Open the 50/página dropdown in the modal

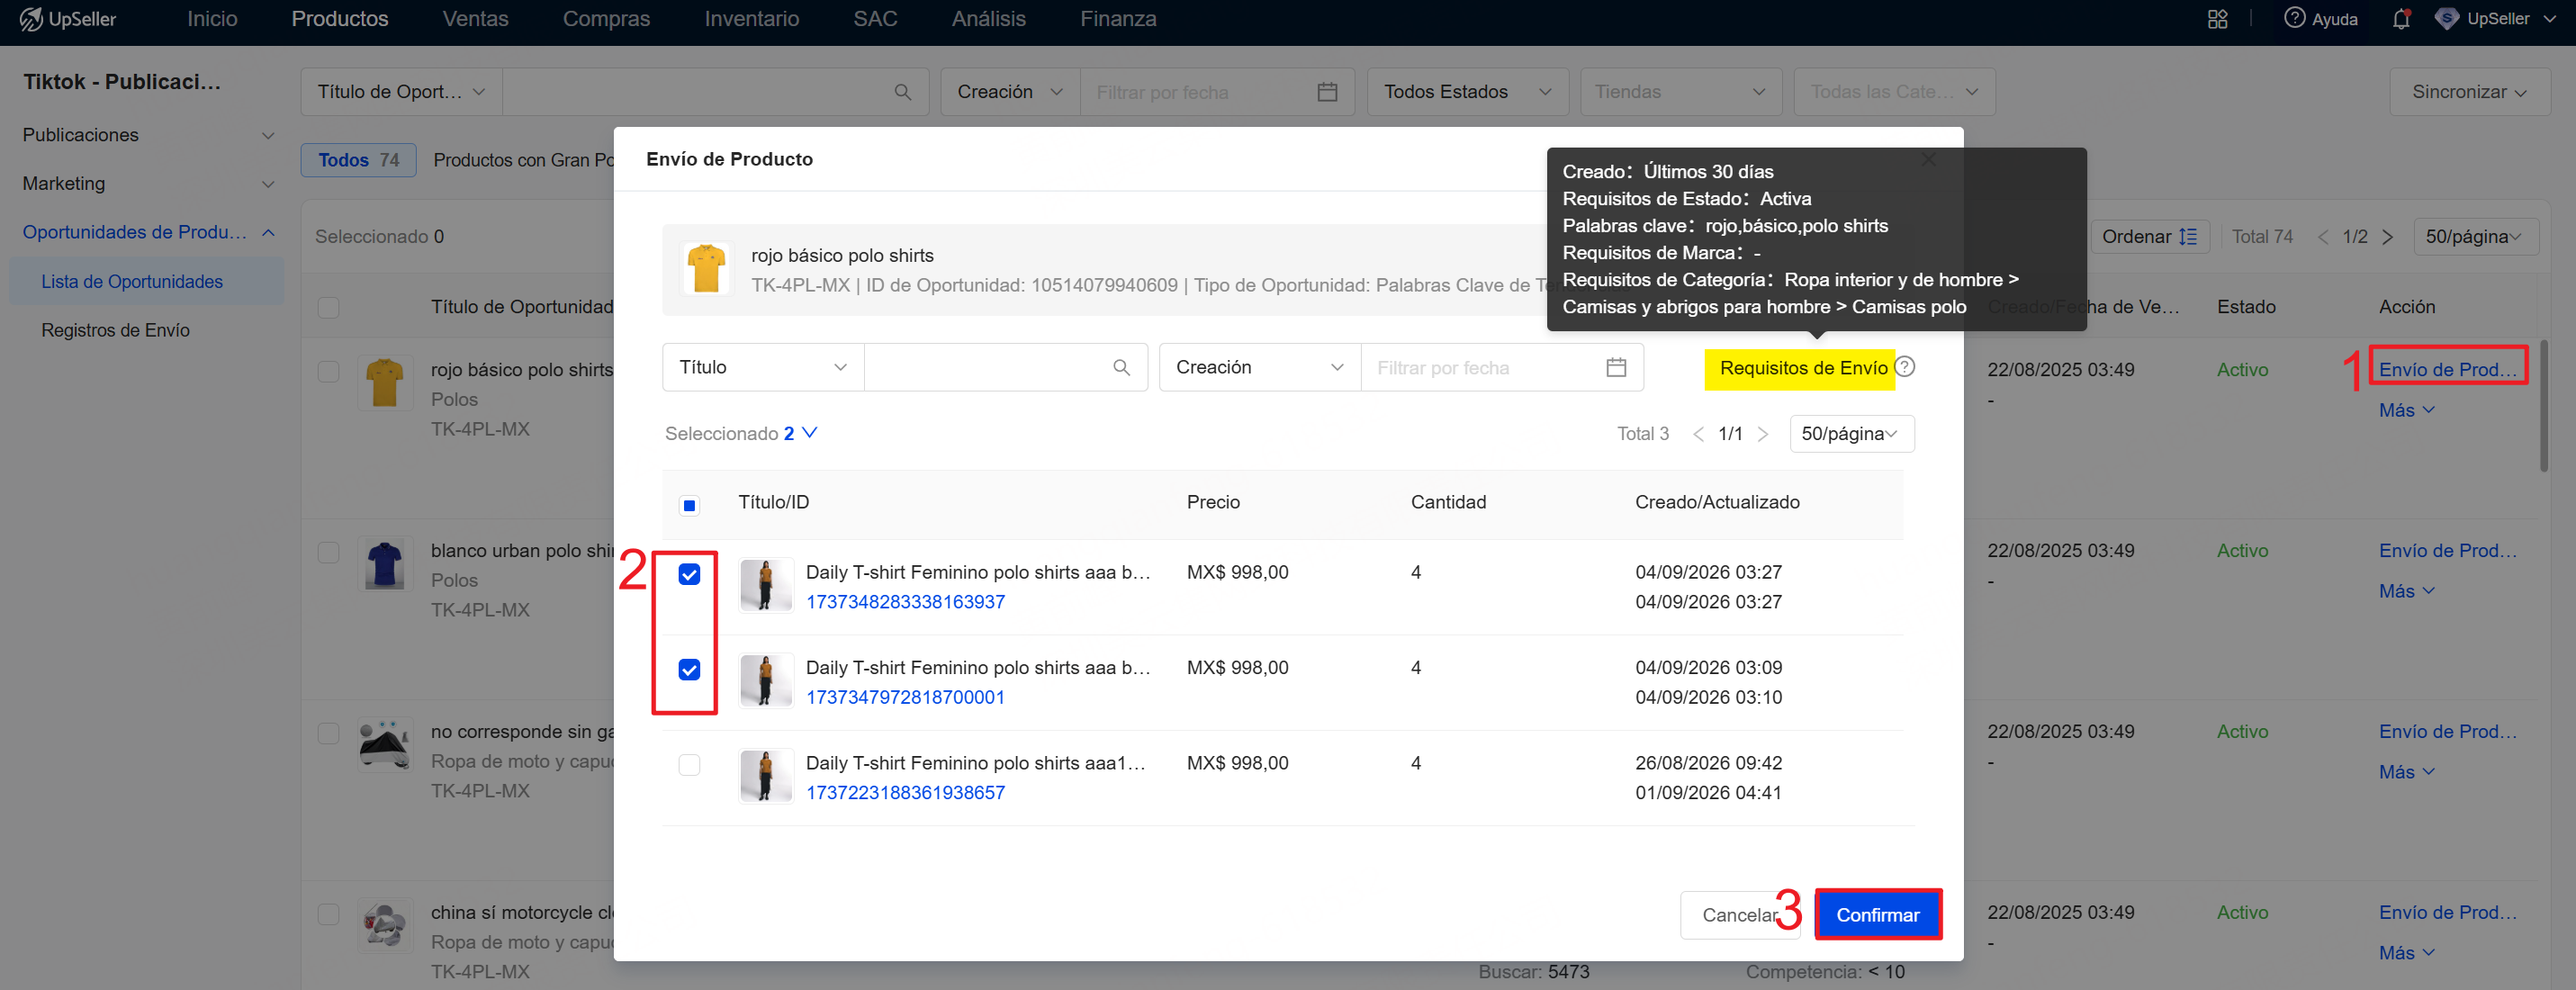[x=1851, y=434]
